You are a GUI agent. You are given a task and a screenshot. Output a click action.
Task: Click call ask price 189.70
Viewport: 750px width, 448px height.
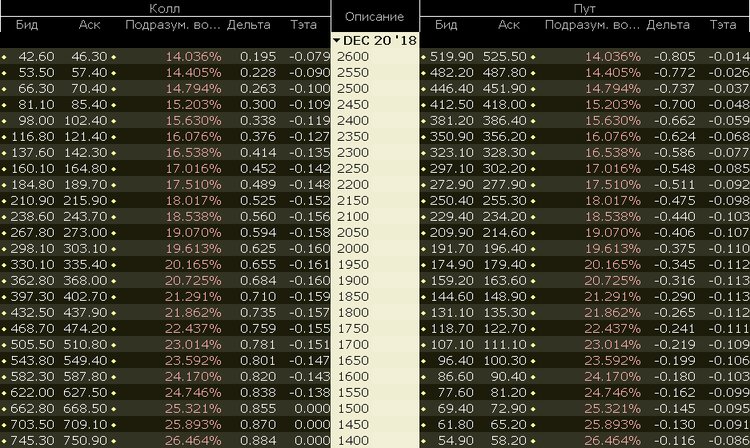tap(86, 185)
